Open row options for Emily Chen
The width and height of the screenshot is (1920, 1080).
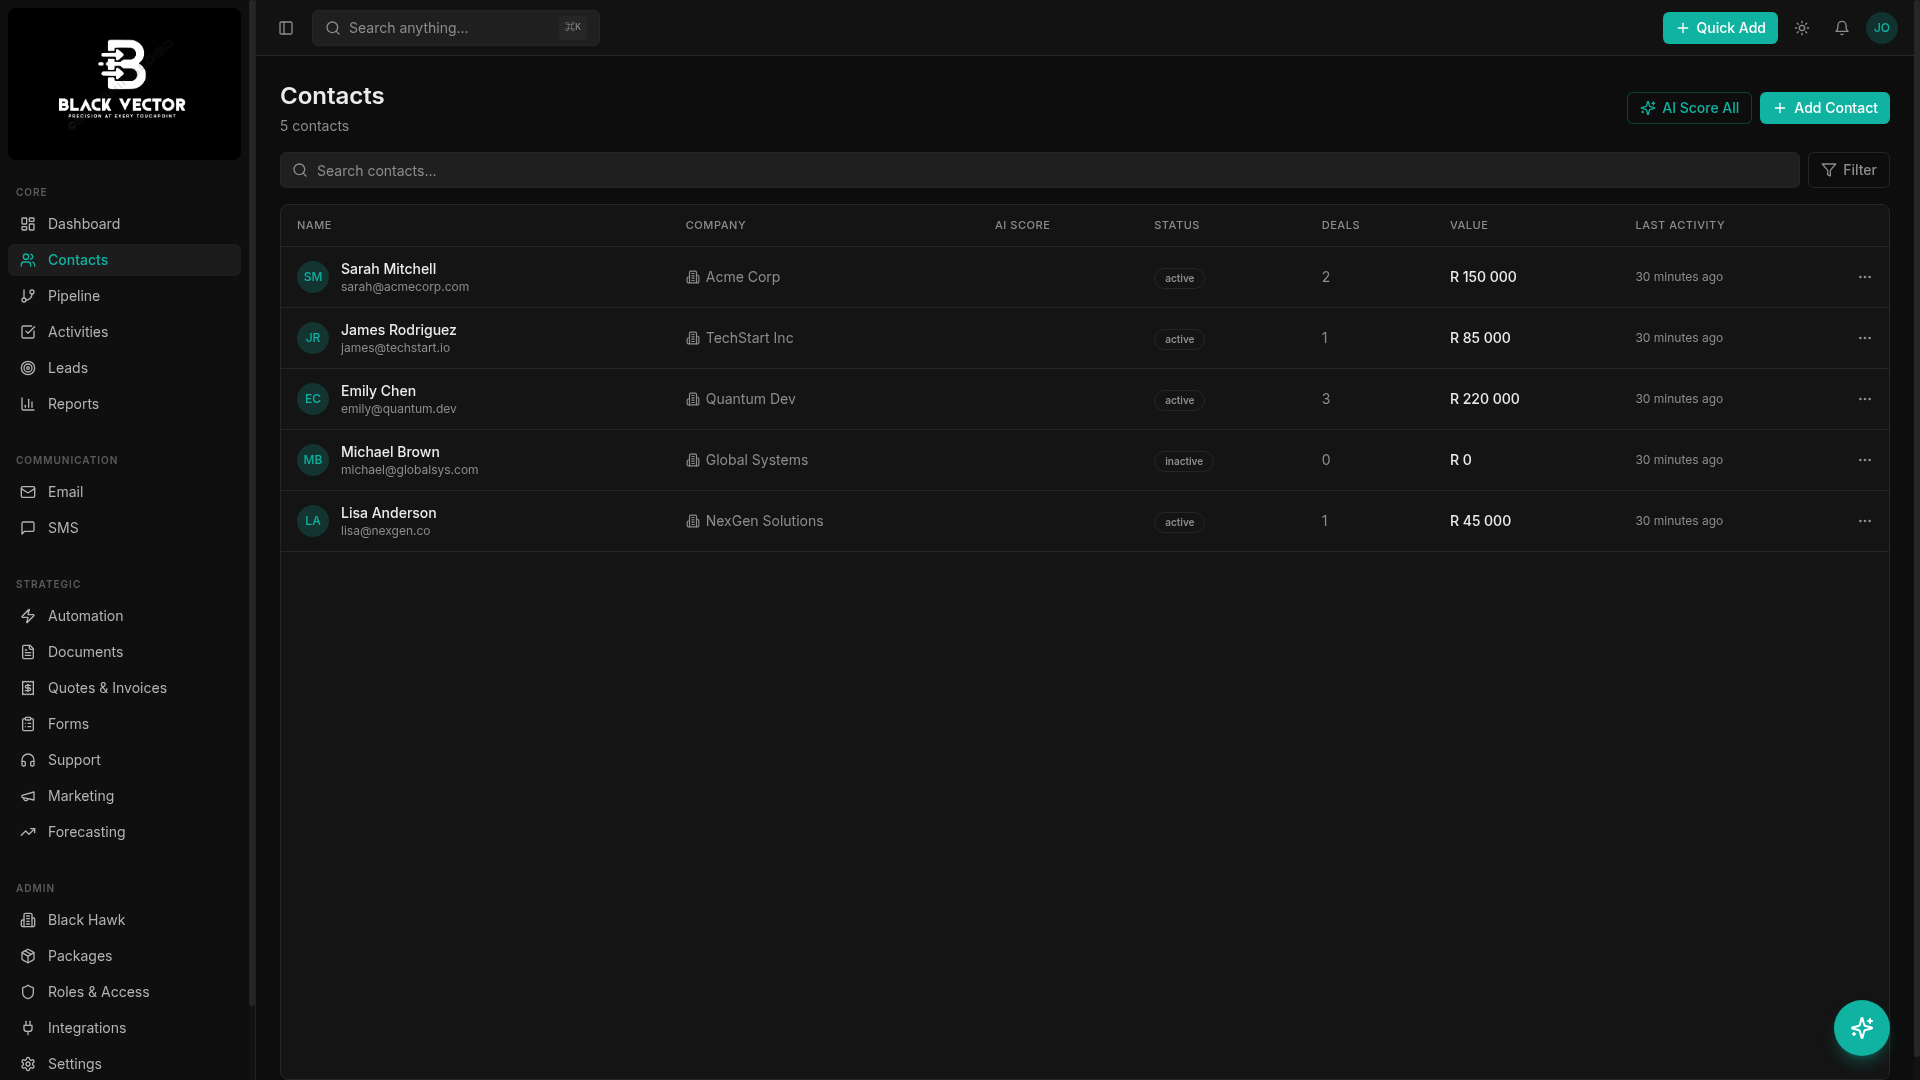click(x=1865, y=399)
